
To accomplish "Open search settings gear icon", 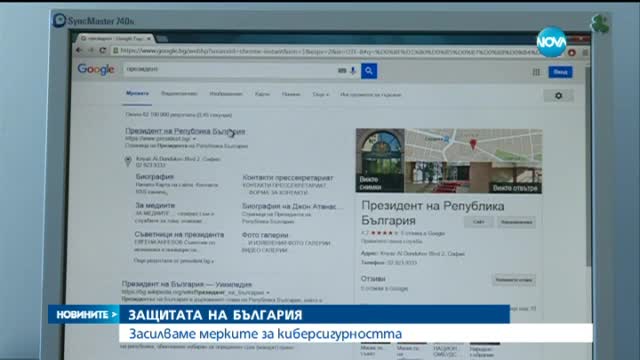I will (x=558, y=96).
